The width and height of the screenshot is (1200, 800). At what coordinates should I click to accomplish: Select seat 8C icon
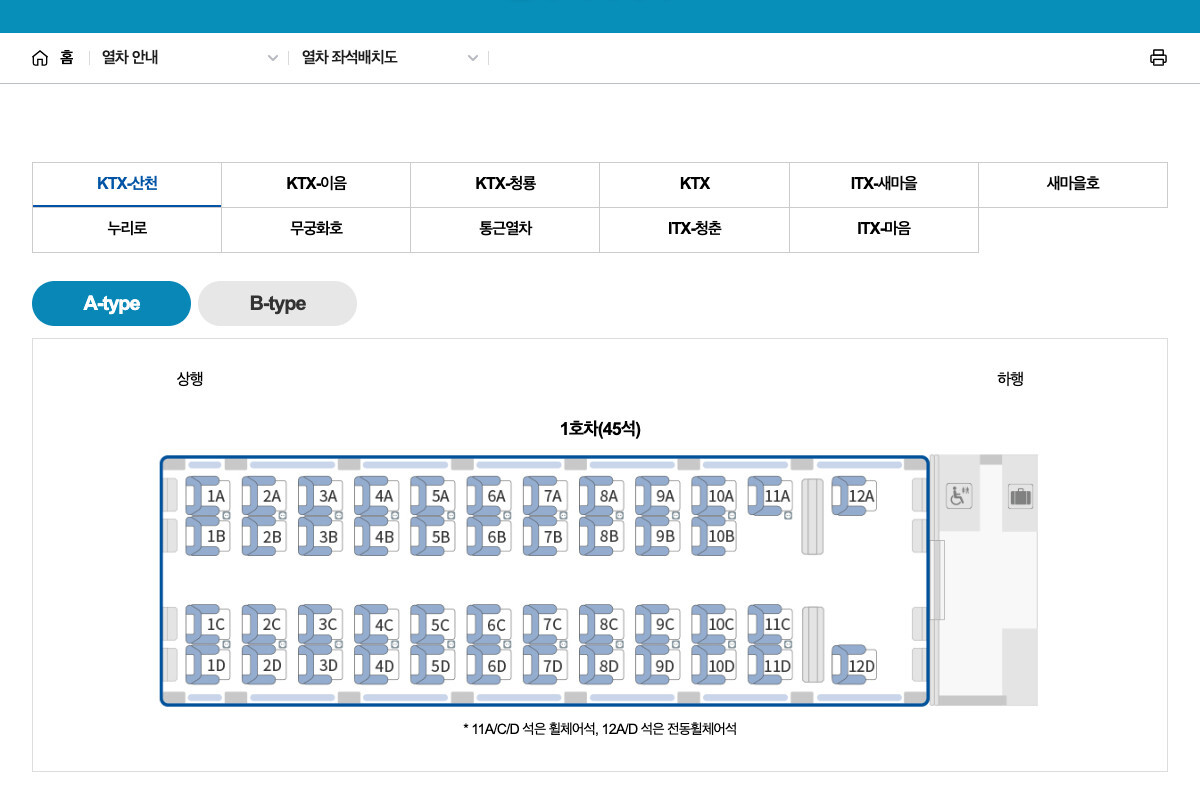click(x=601, y=623)
